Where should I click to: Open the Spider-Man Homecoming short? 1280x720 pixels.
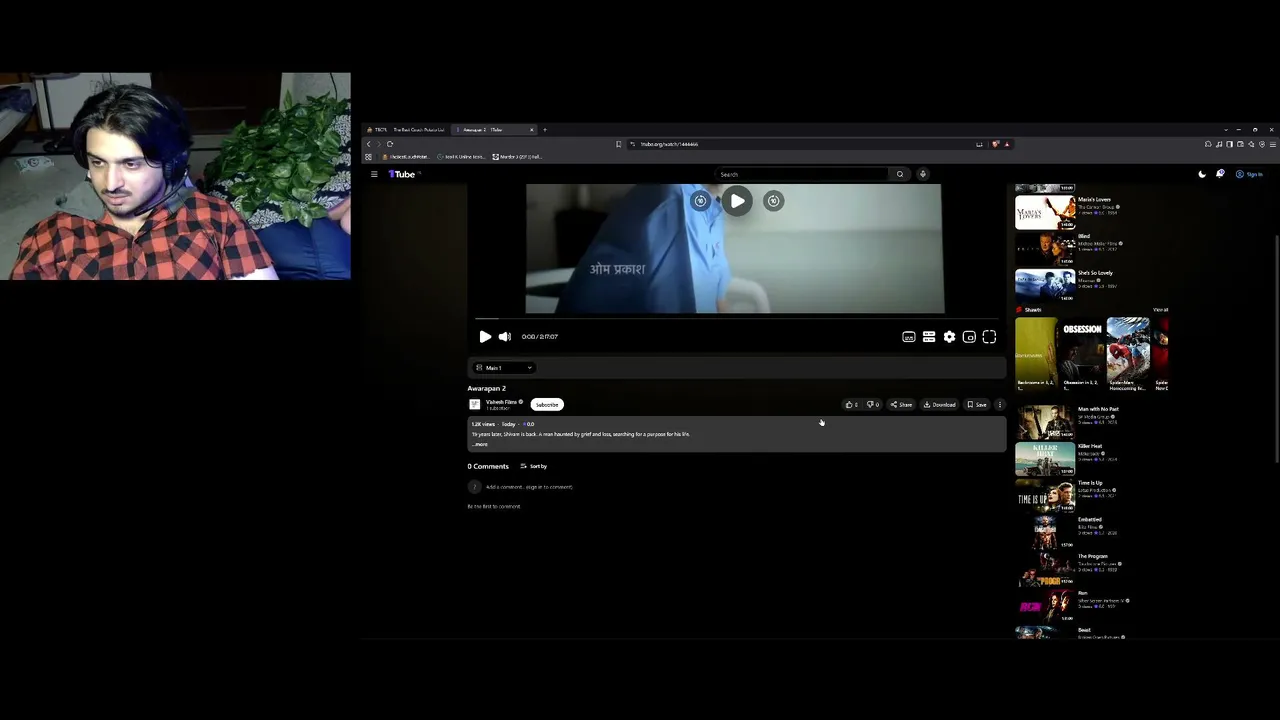click(x=1128, y=354)
